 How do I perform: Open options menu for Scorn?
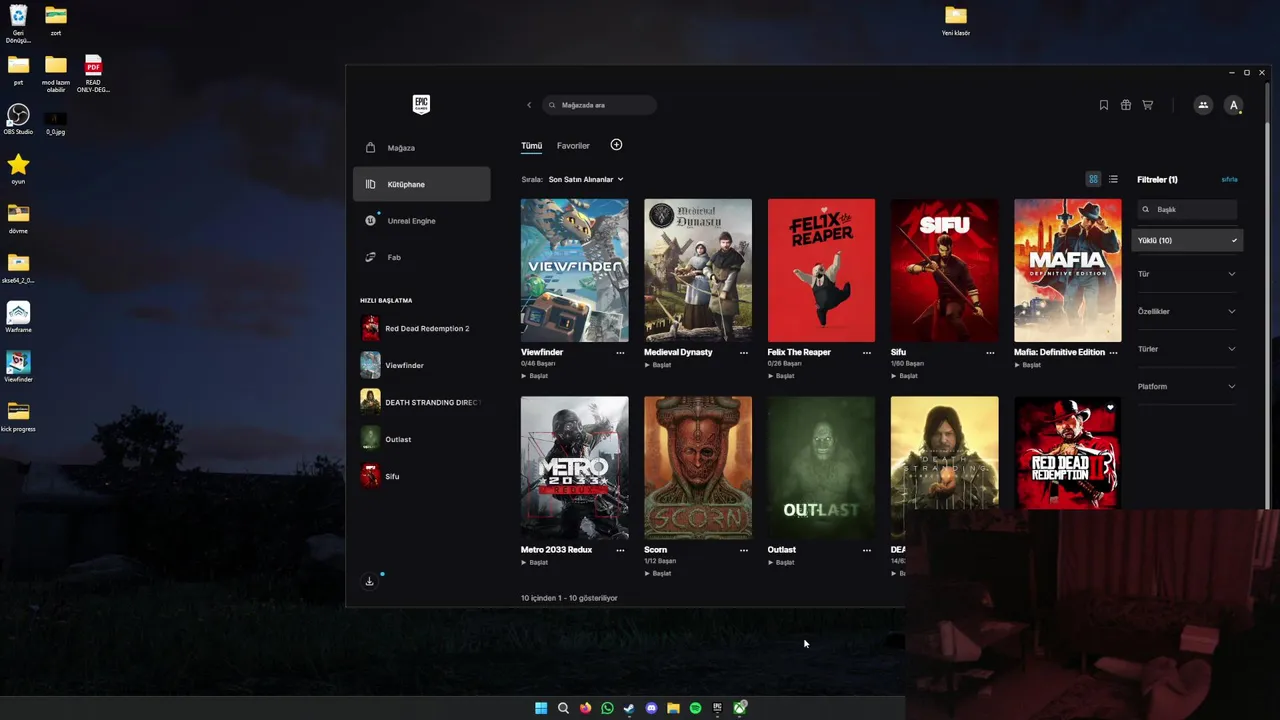tap(743, 550)
